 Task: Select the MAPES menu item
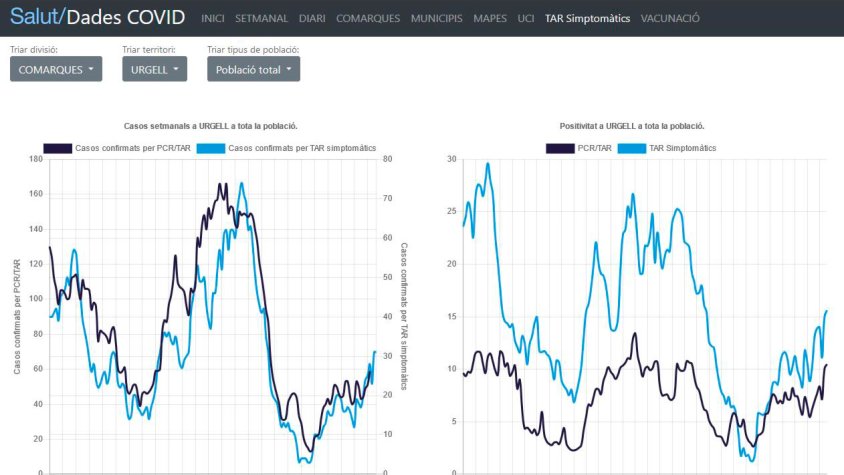(490, 19)
